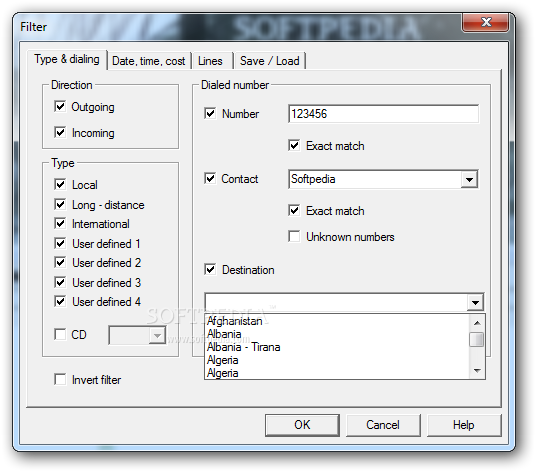Close the Filter dialog window
The height and width of the screenshot is (472, 536).
point(485,23)
